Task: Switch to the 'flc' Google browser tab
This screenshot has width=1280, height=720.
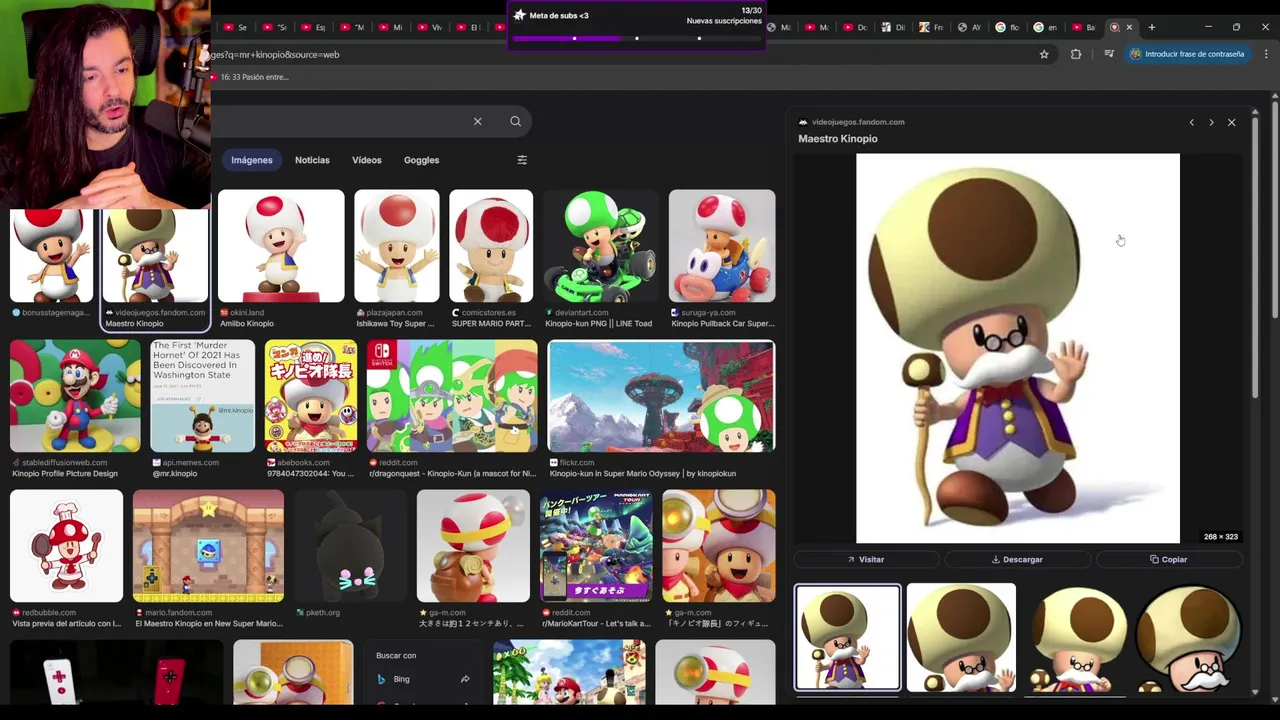Action: [x=1008, y=27]
